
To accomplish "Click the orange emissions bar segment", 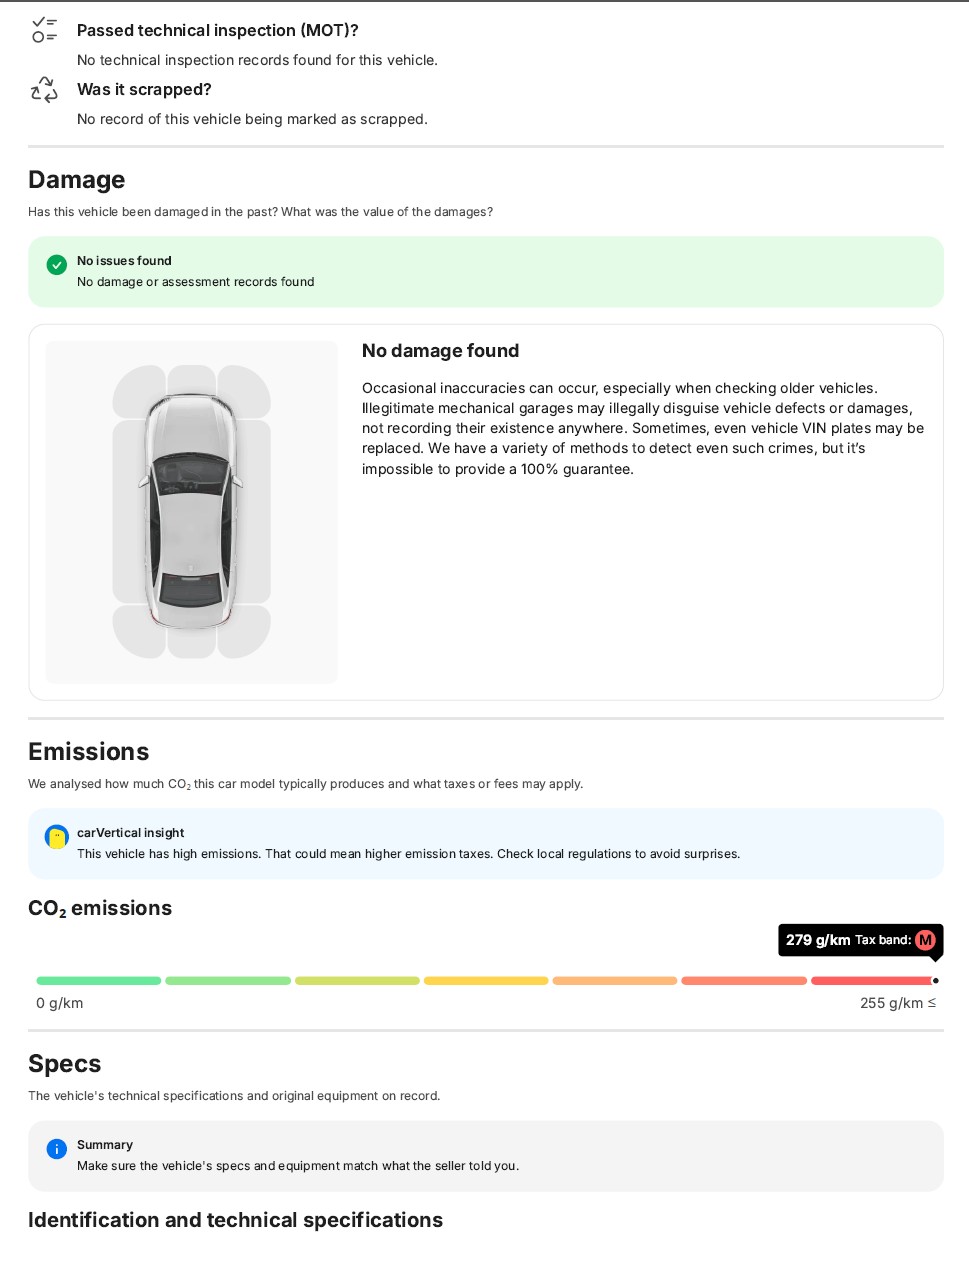I will [615, 981].
